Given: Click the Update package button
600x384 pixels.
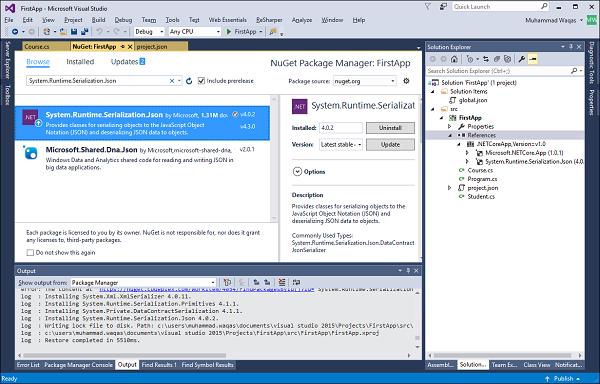Looking at the screenshot, I should click(x=390, y=145).
